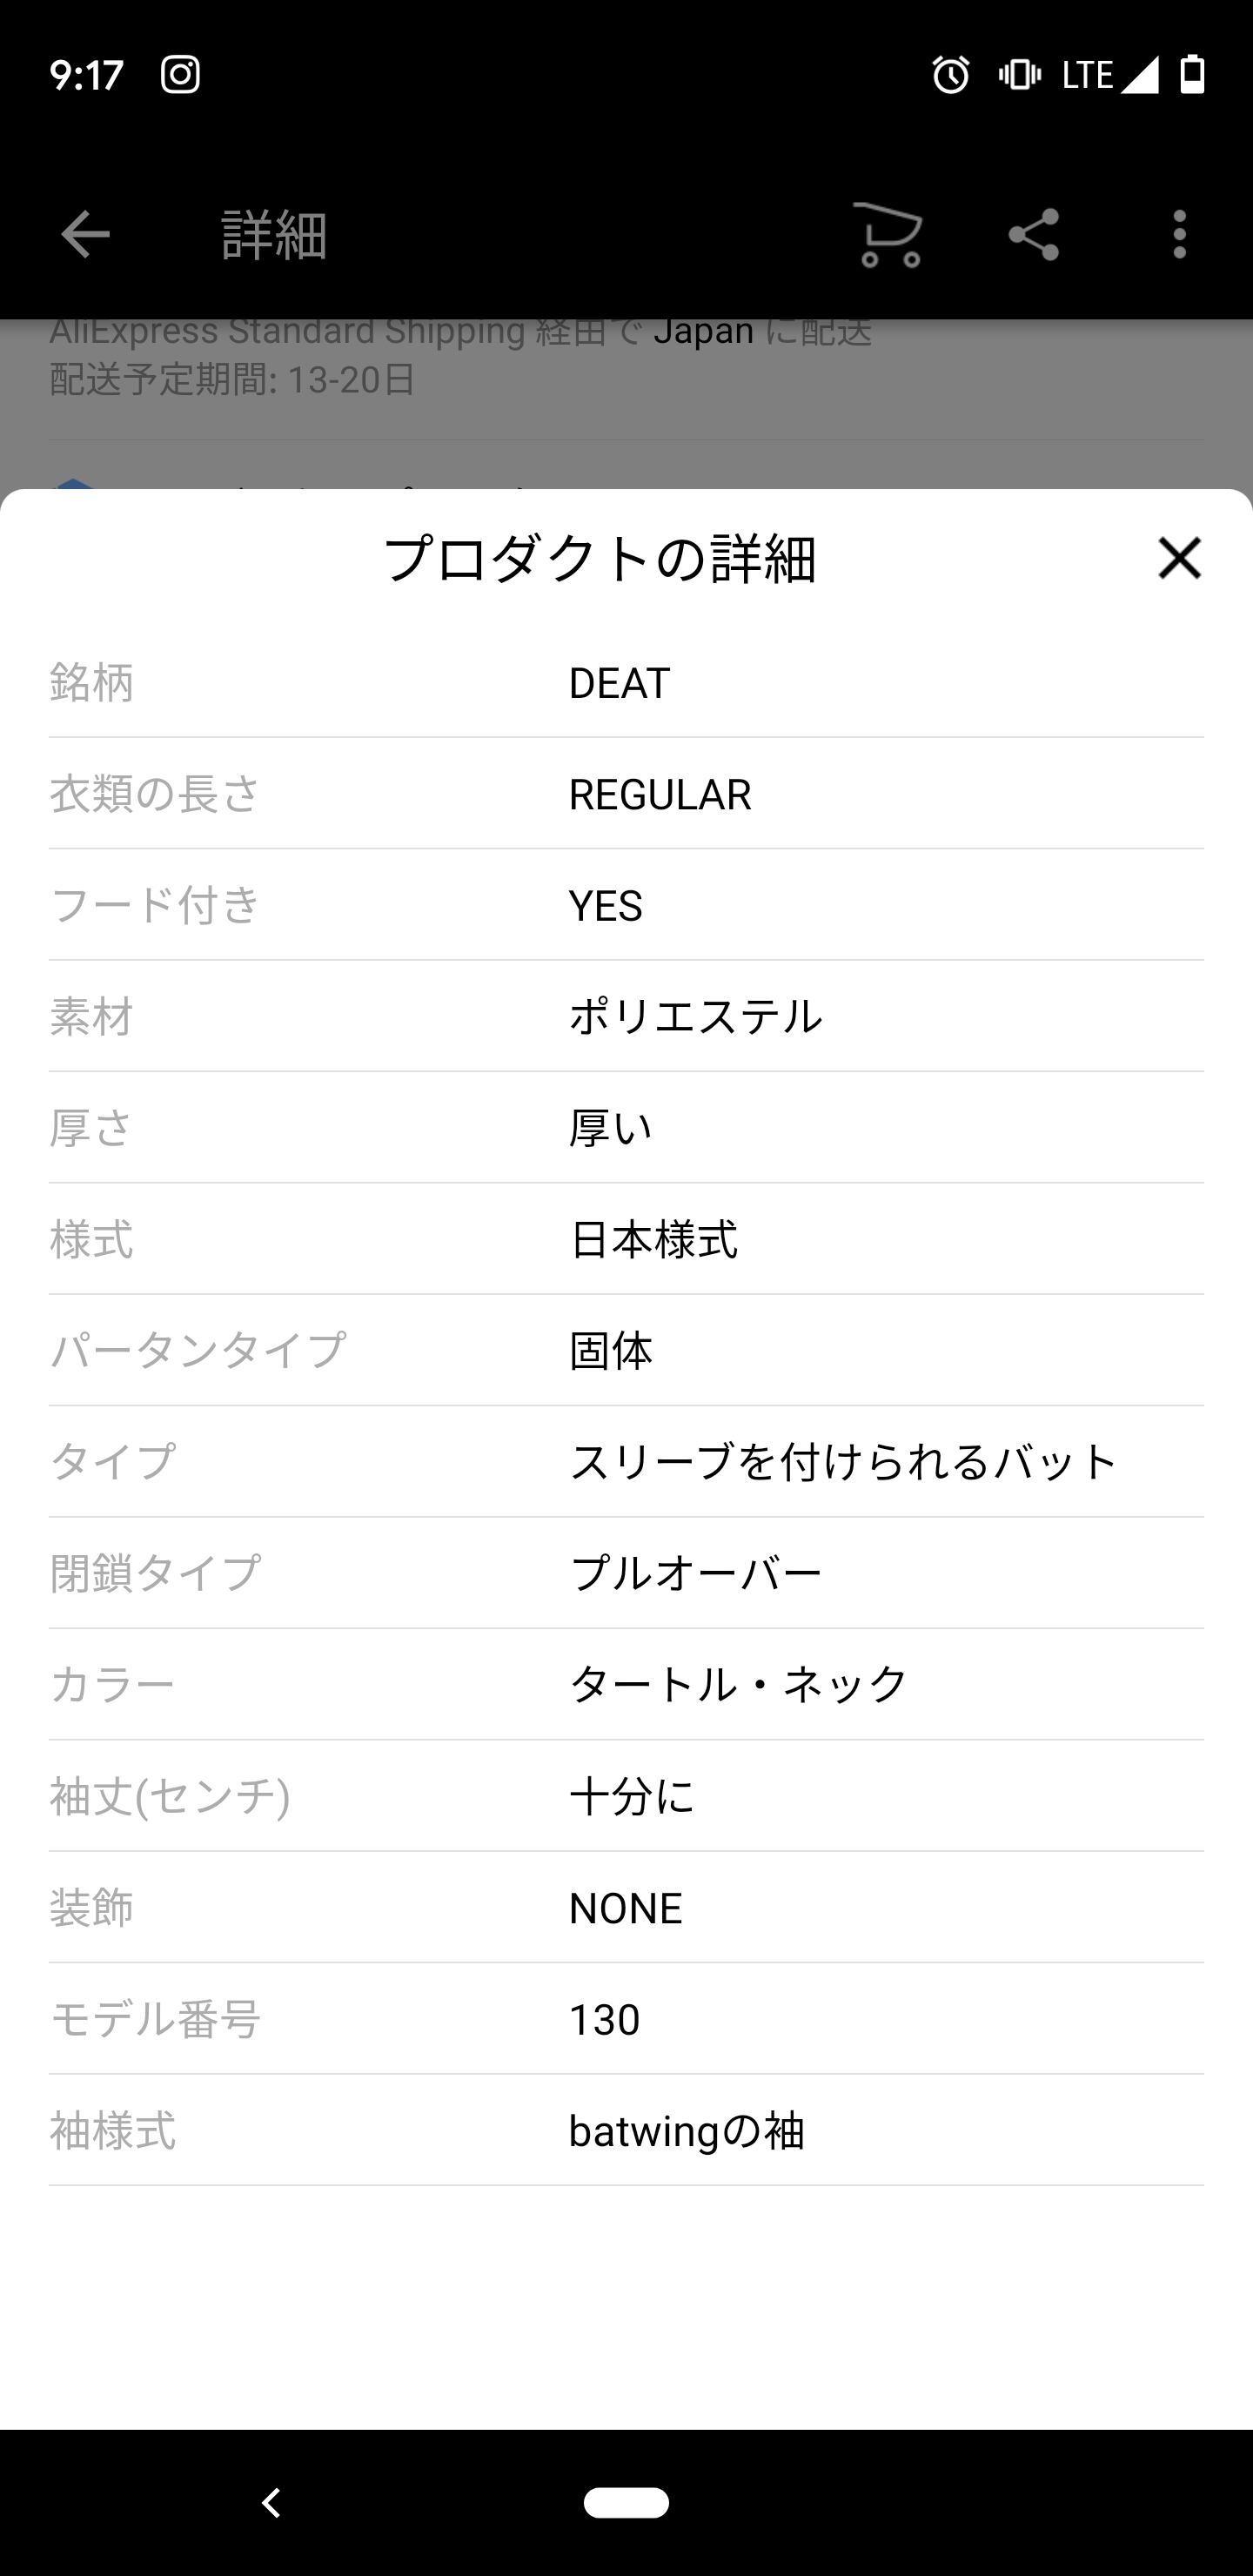Tap the dimmed 配送予定期間 shipping text
The width and height of the screenshot is (1253, 2576).
click(x=232, y=380)
